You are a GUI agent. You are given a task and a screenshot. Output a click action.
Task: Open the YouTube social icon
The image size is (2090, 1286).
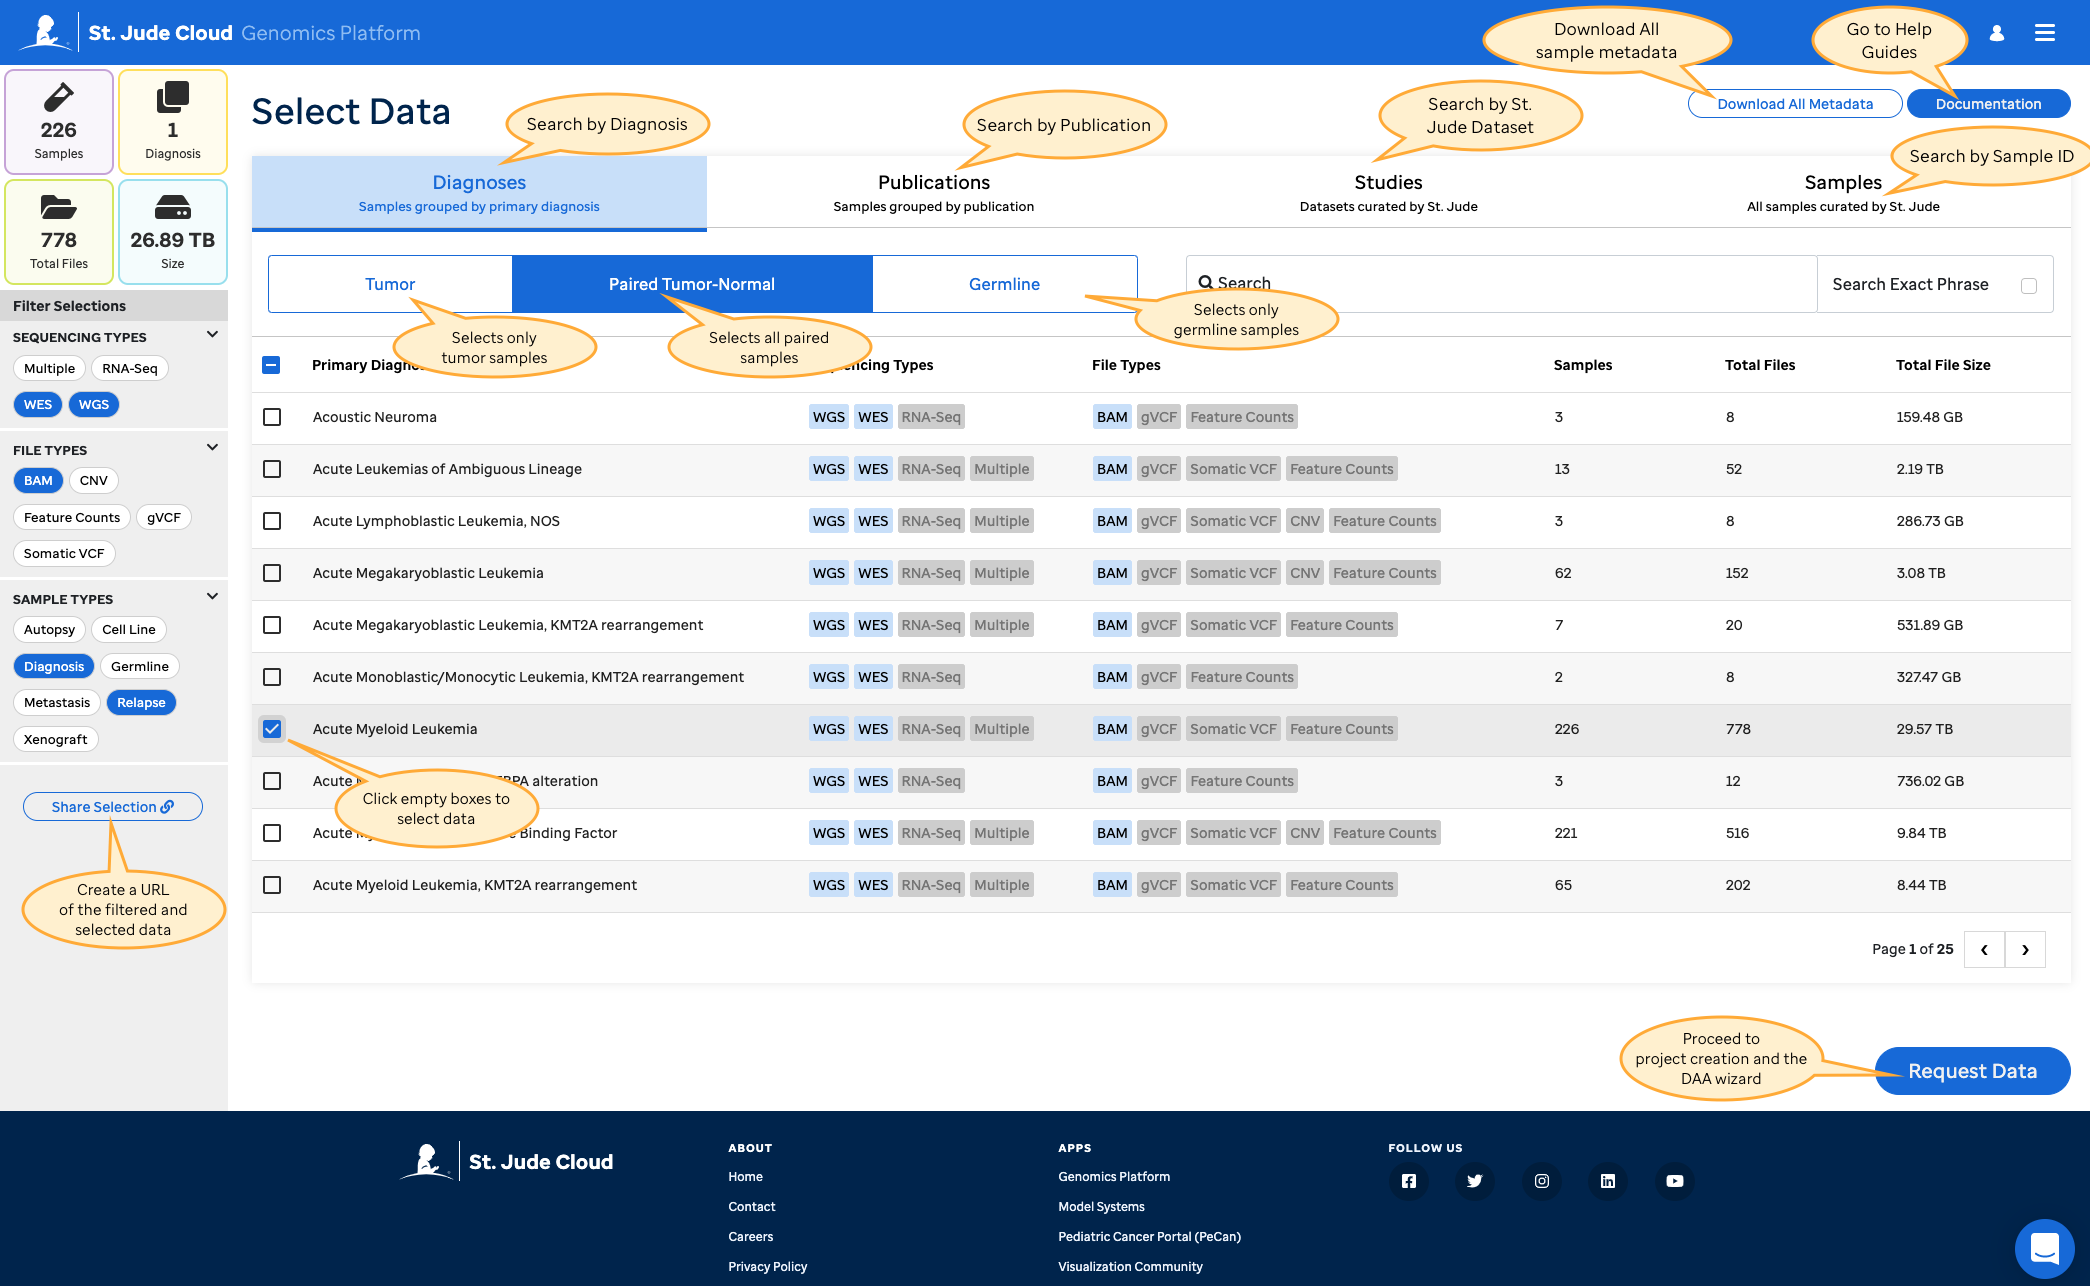1675,1181
